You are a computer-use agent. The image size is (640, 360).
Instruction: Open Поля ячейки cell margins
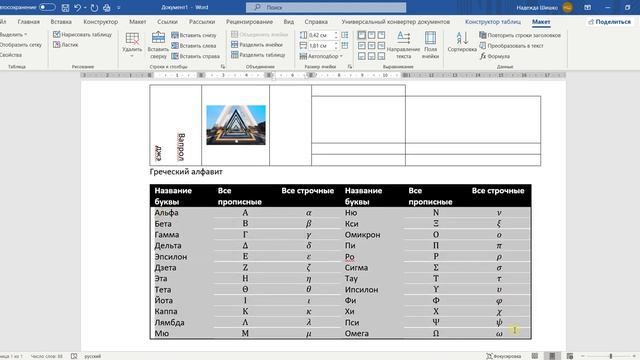click(430, 45)
